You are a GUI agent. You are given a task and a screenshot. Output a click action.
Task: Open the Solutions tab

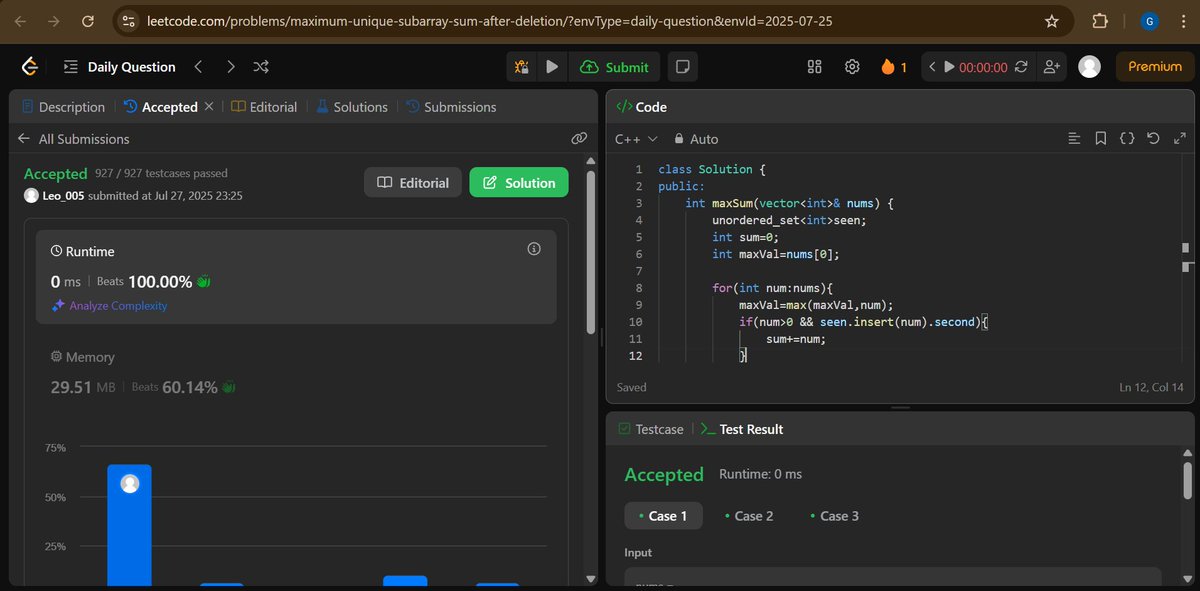tap(352, 107)
